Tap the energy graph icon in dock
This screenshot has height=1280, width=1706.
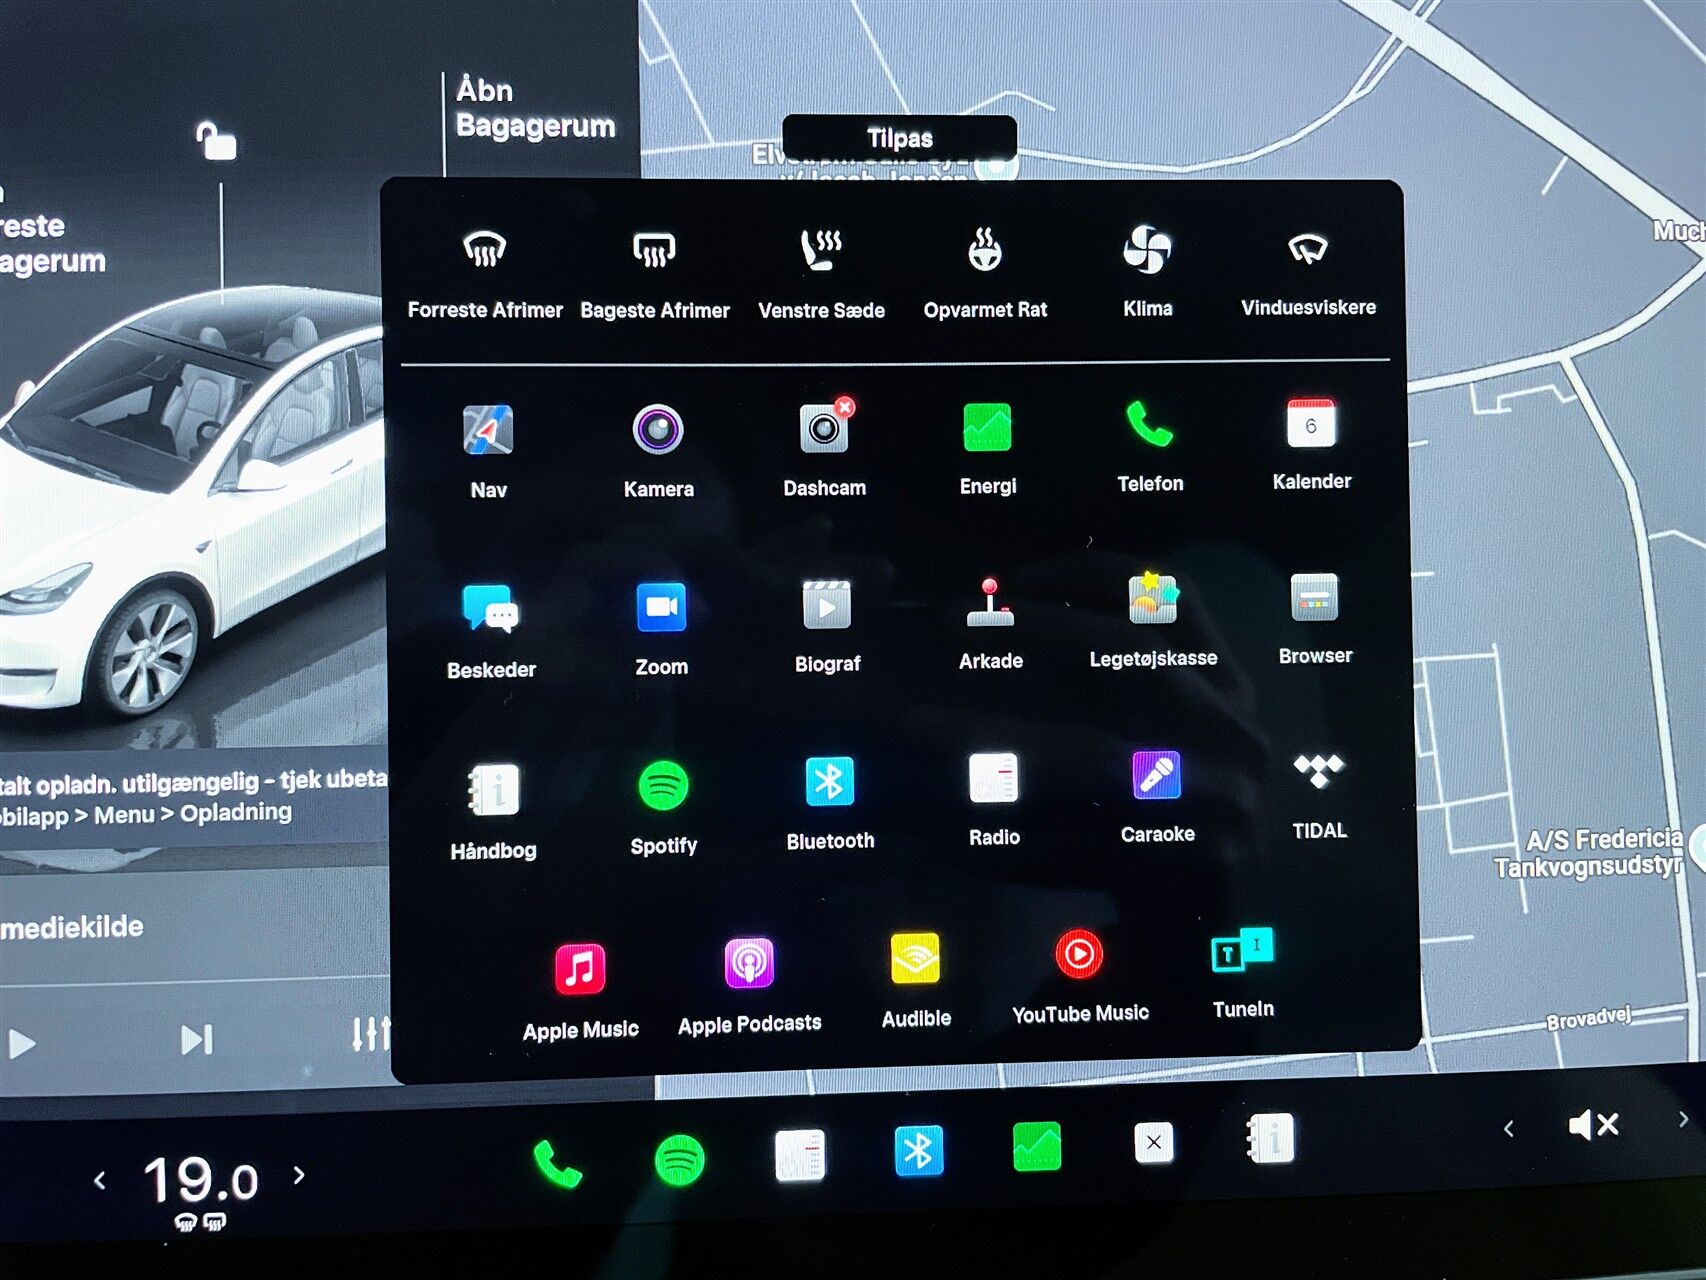[x=1037, y=1146]
